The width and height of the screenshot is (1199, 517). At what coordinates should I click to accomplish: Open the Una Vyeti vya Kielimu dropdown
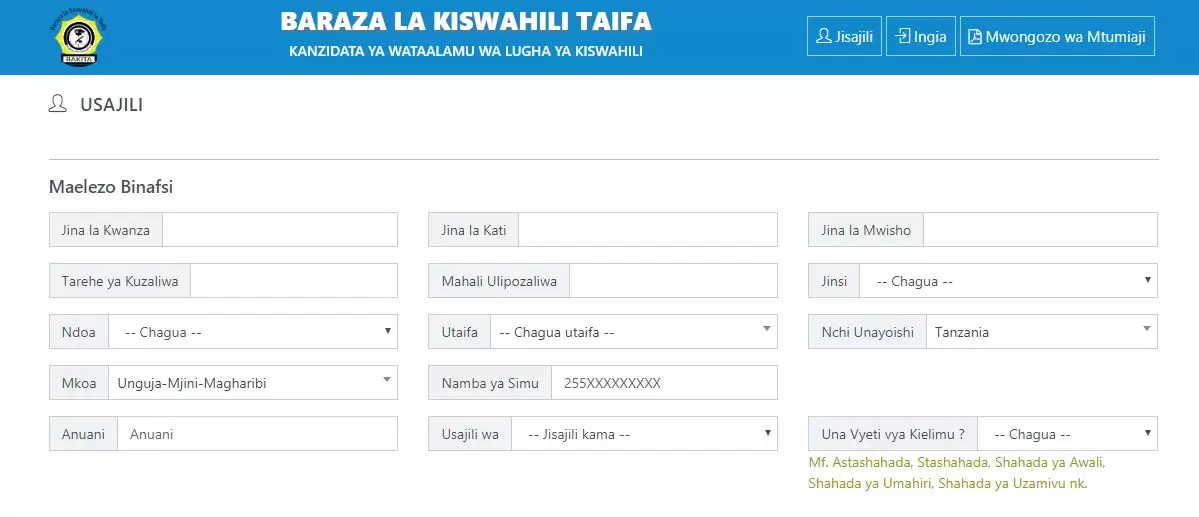coord(1067,434)
